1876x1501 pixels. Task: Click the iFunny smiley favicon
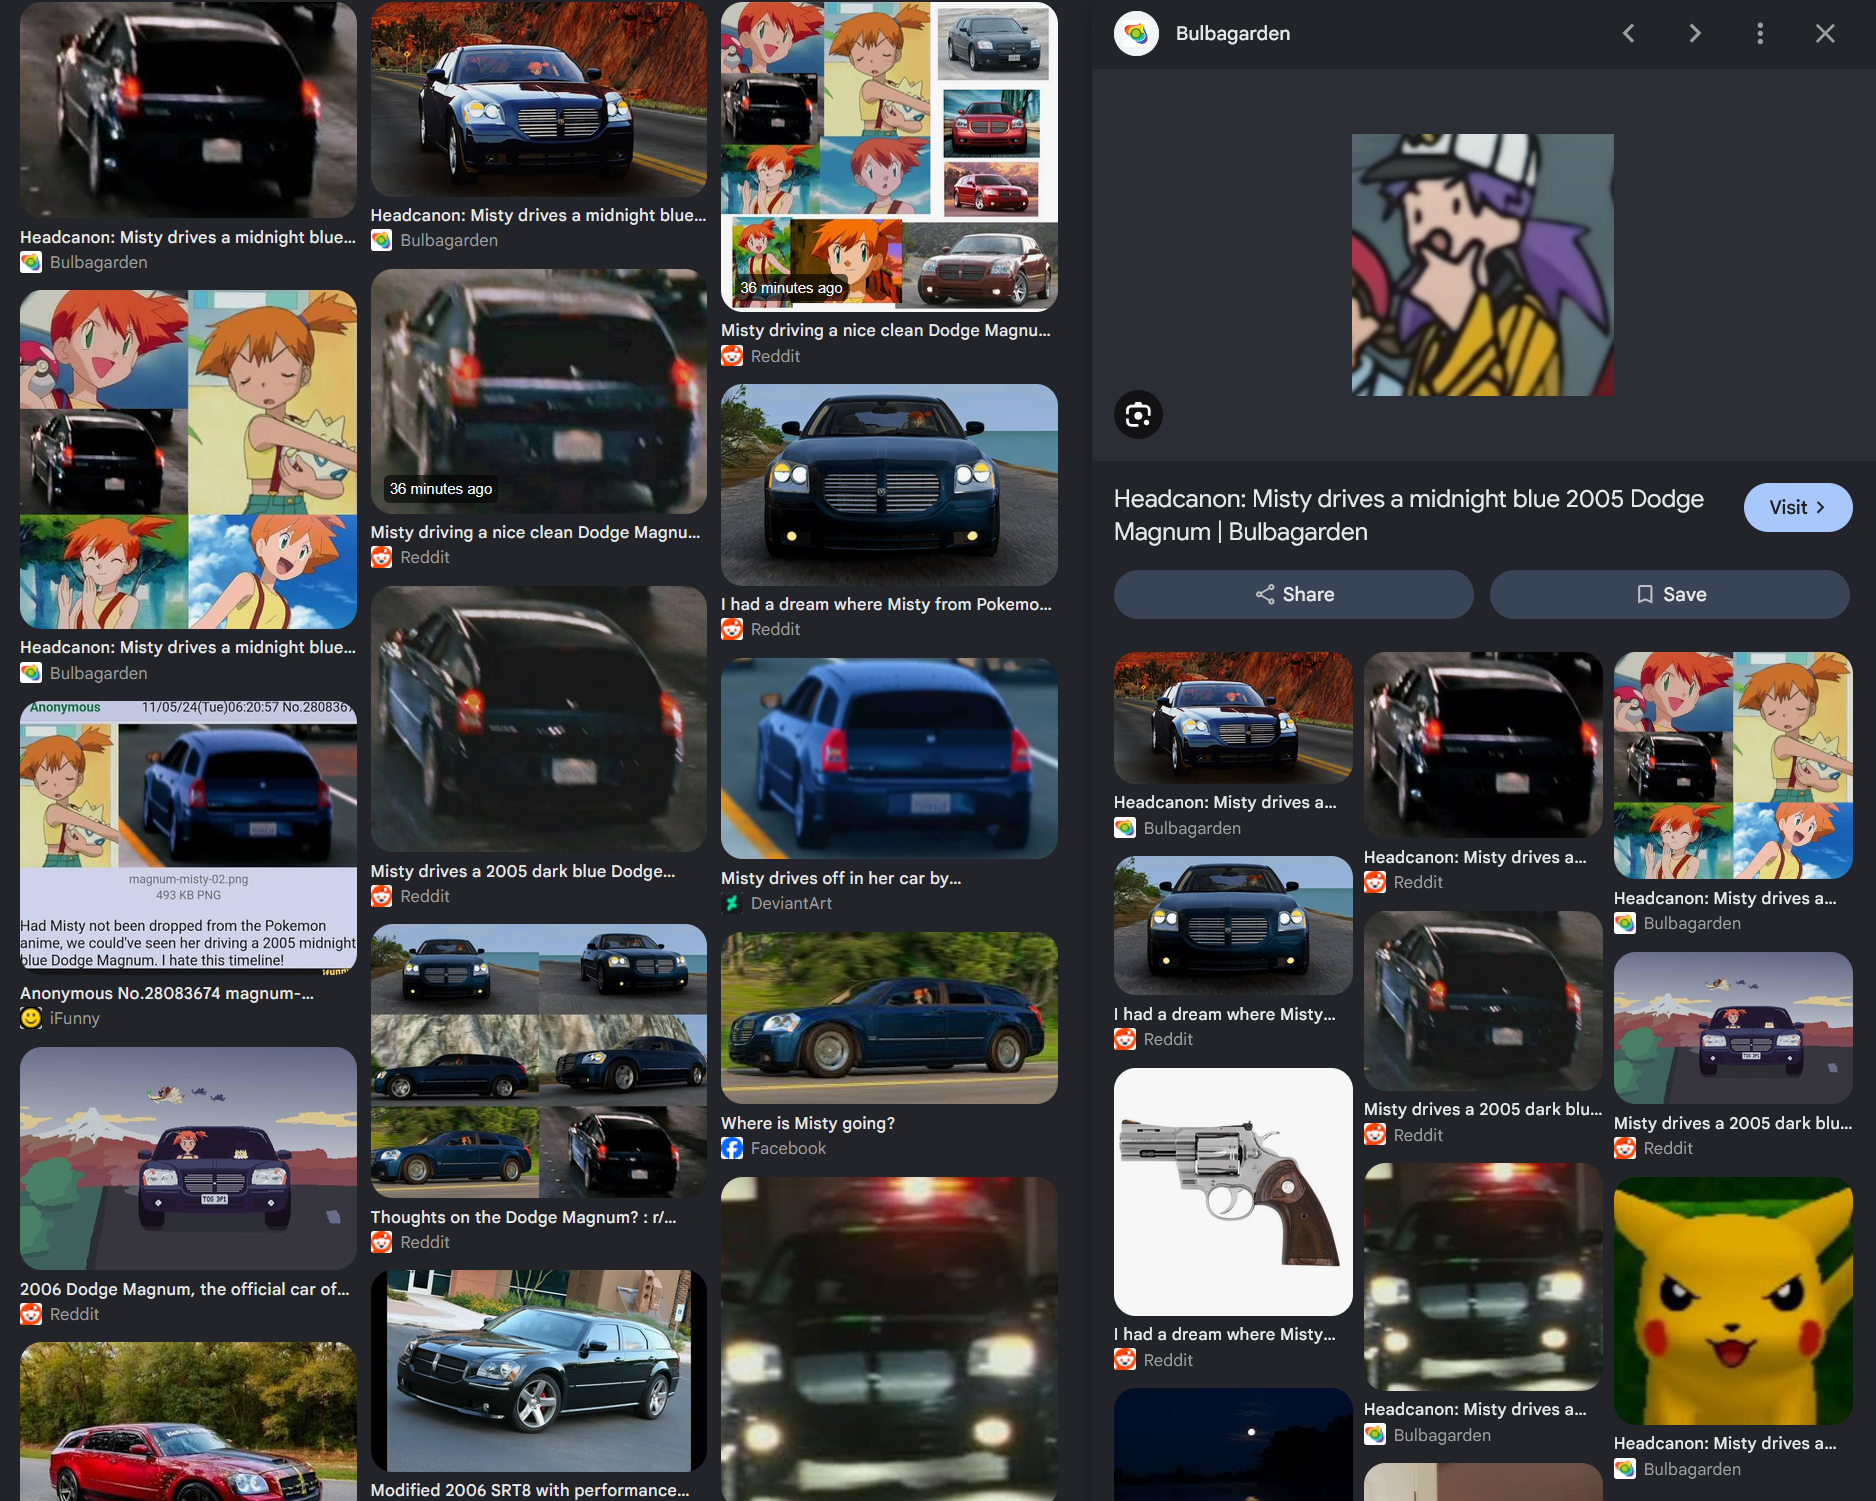(31, 1018)
